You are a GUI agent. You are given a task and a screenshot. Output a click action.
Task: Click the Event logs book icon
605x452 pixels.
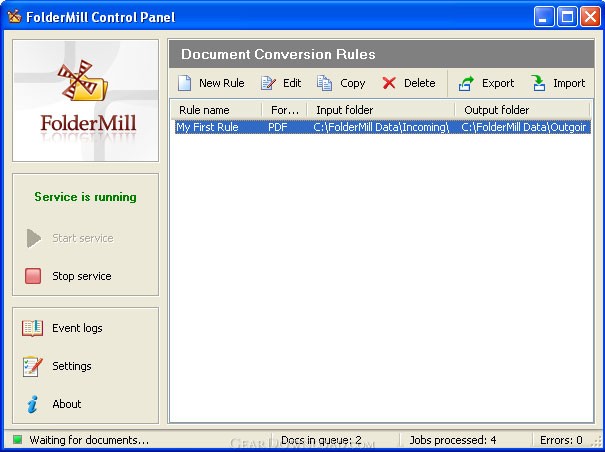pyautogui.click(x=32, y=328)
